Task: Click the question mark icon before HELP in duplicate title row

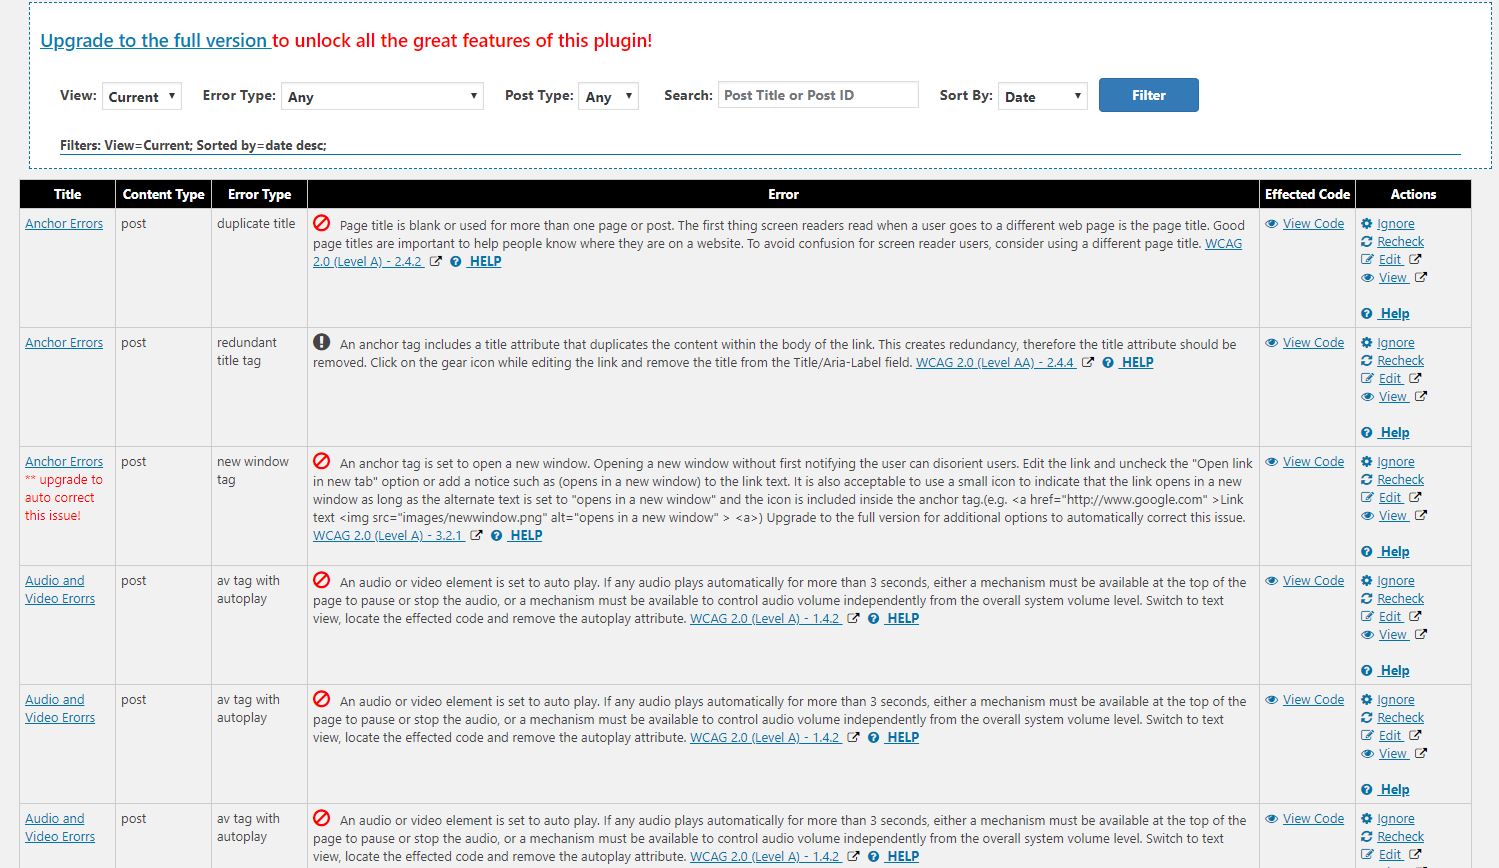Action: (455, 262)
